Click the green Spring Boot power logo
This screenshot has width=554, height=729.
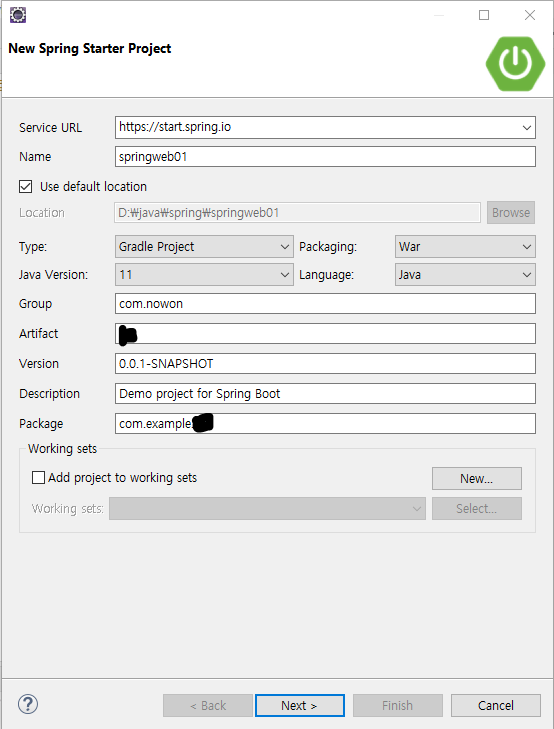[x=515, y=63]
